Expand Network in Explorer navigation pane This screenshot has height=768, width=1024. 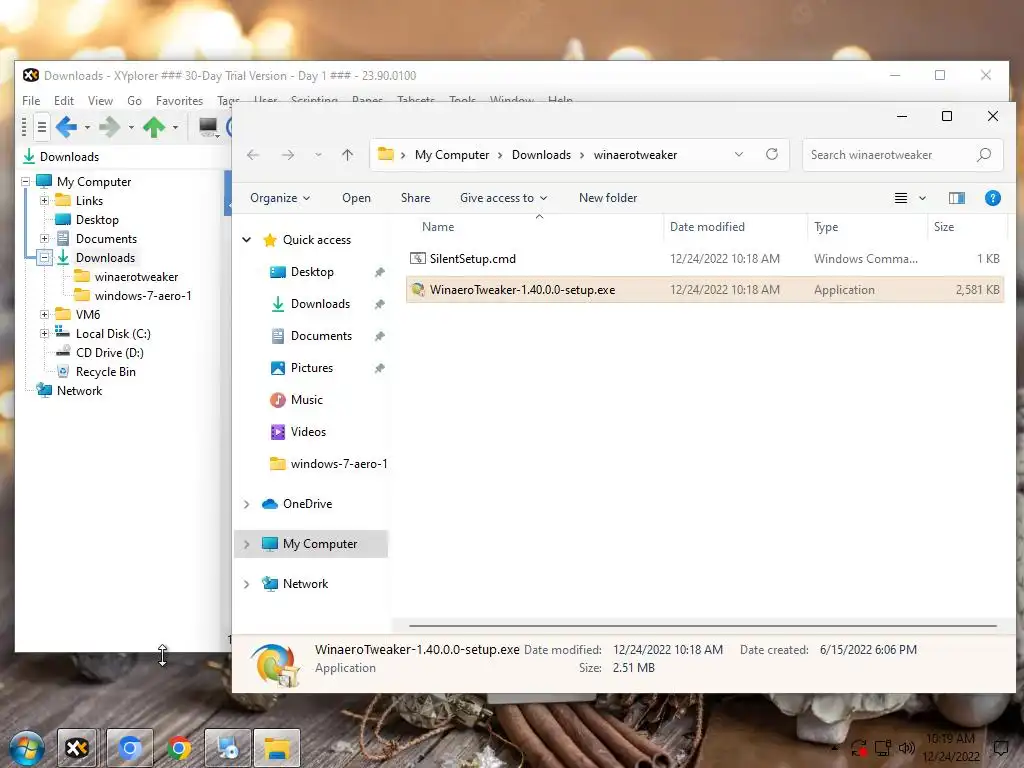(x=246, y=584)
